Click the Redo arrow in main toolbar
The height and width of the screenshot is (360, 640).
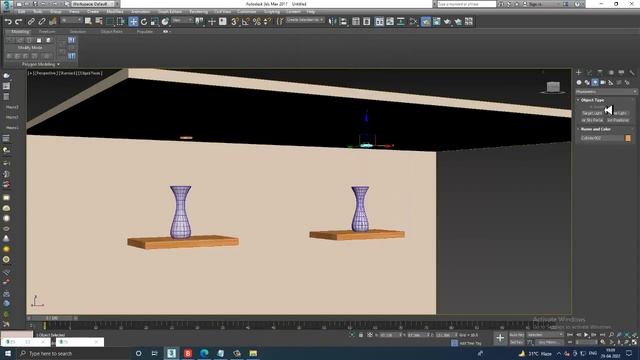[18, 22]
